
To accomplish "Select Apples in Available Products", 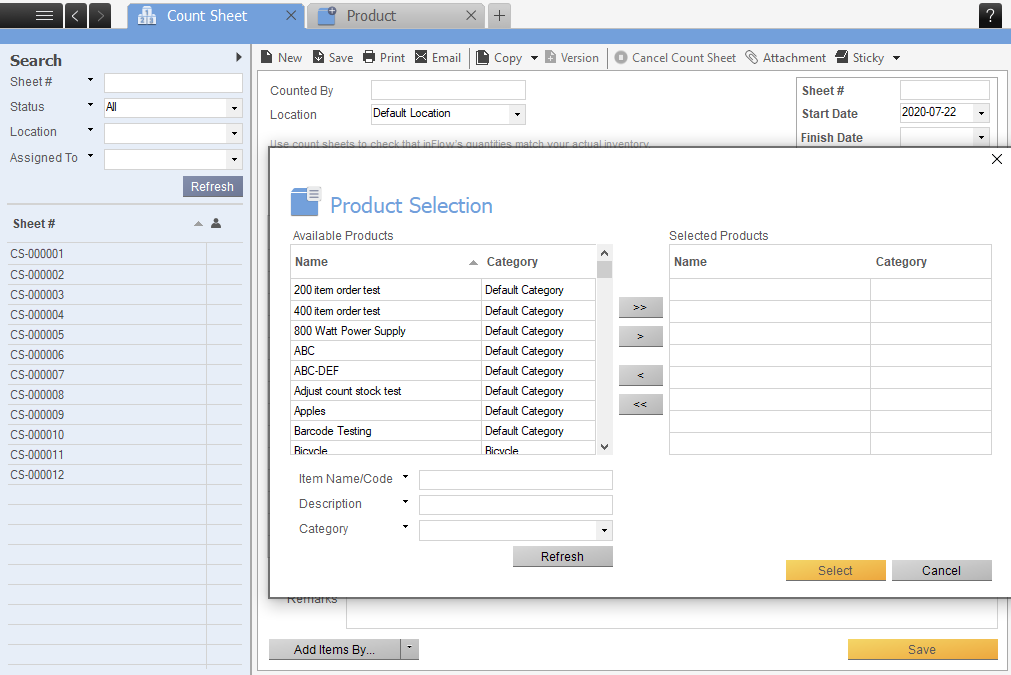I will 310,411.
